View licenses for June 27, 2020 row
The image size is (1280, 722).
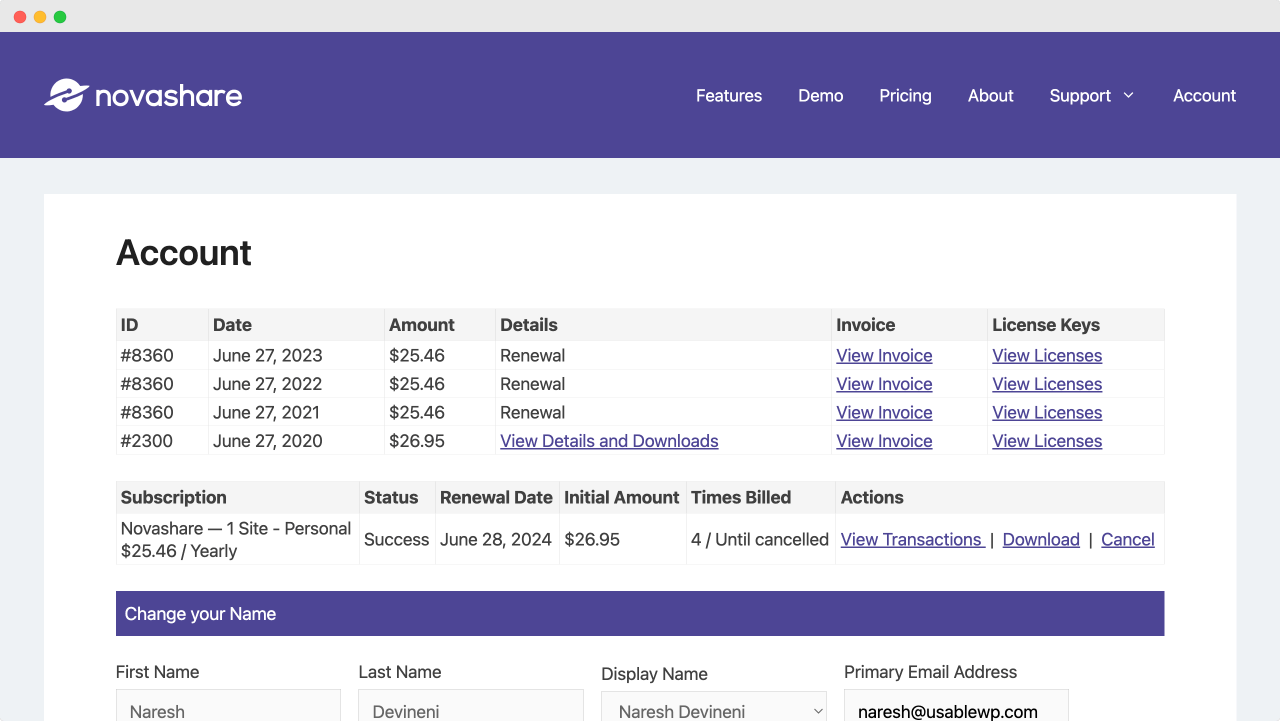1047,441
